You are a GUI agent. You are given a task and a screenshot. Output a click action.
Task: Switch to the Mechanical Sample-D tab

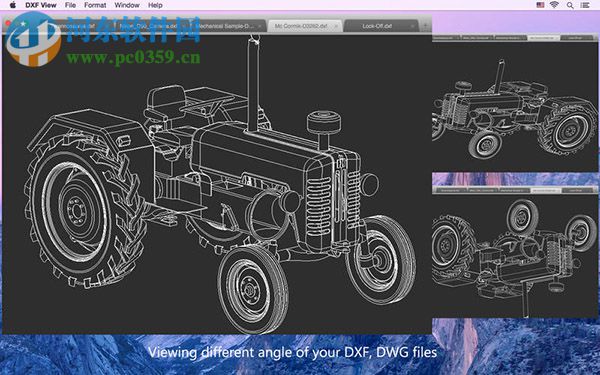coord(227,26)
